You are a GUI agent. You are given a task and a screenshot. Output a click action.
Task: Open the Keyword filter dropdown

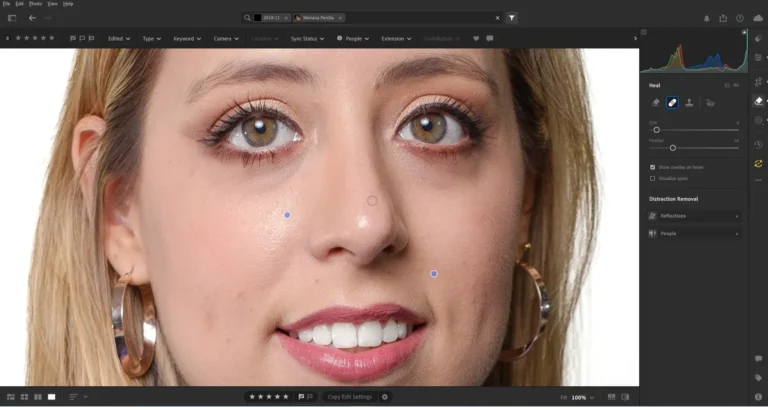pos(186,38)
